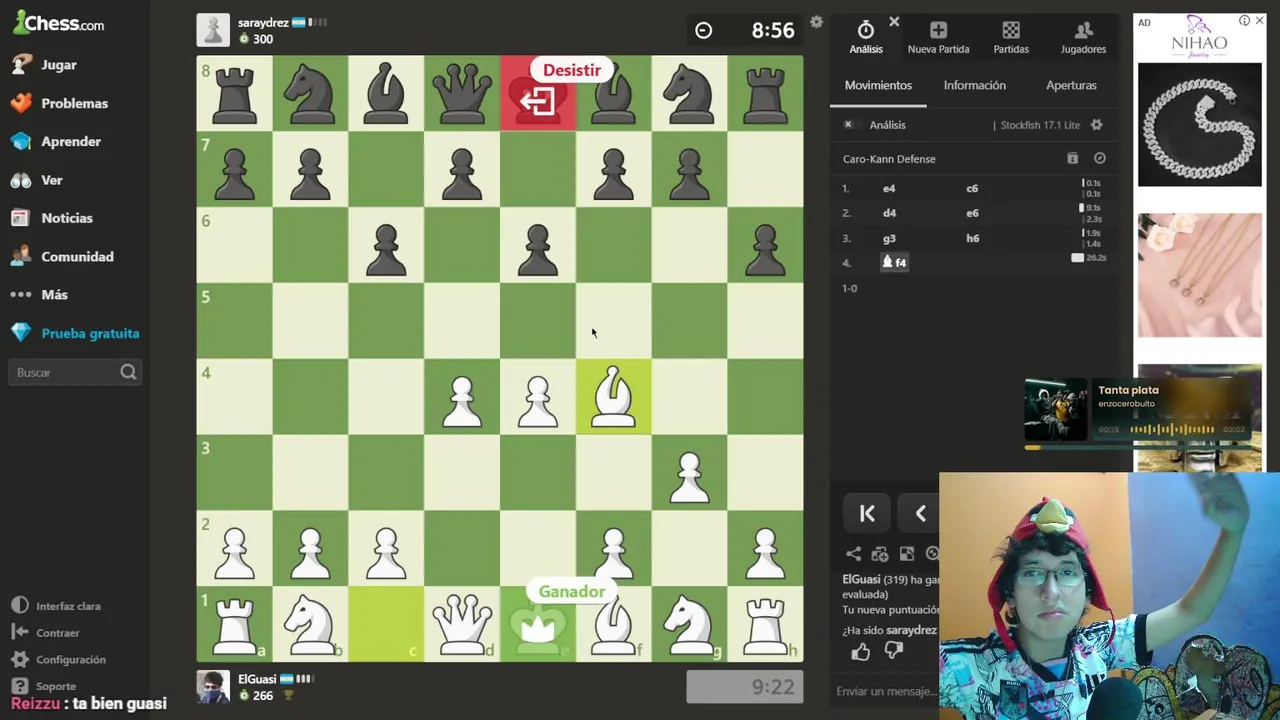Jump to move h6
This screenshot has height=720, width=1280.
(972, 238)
